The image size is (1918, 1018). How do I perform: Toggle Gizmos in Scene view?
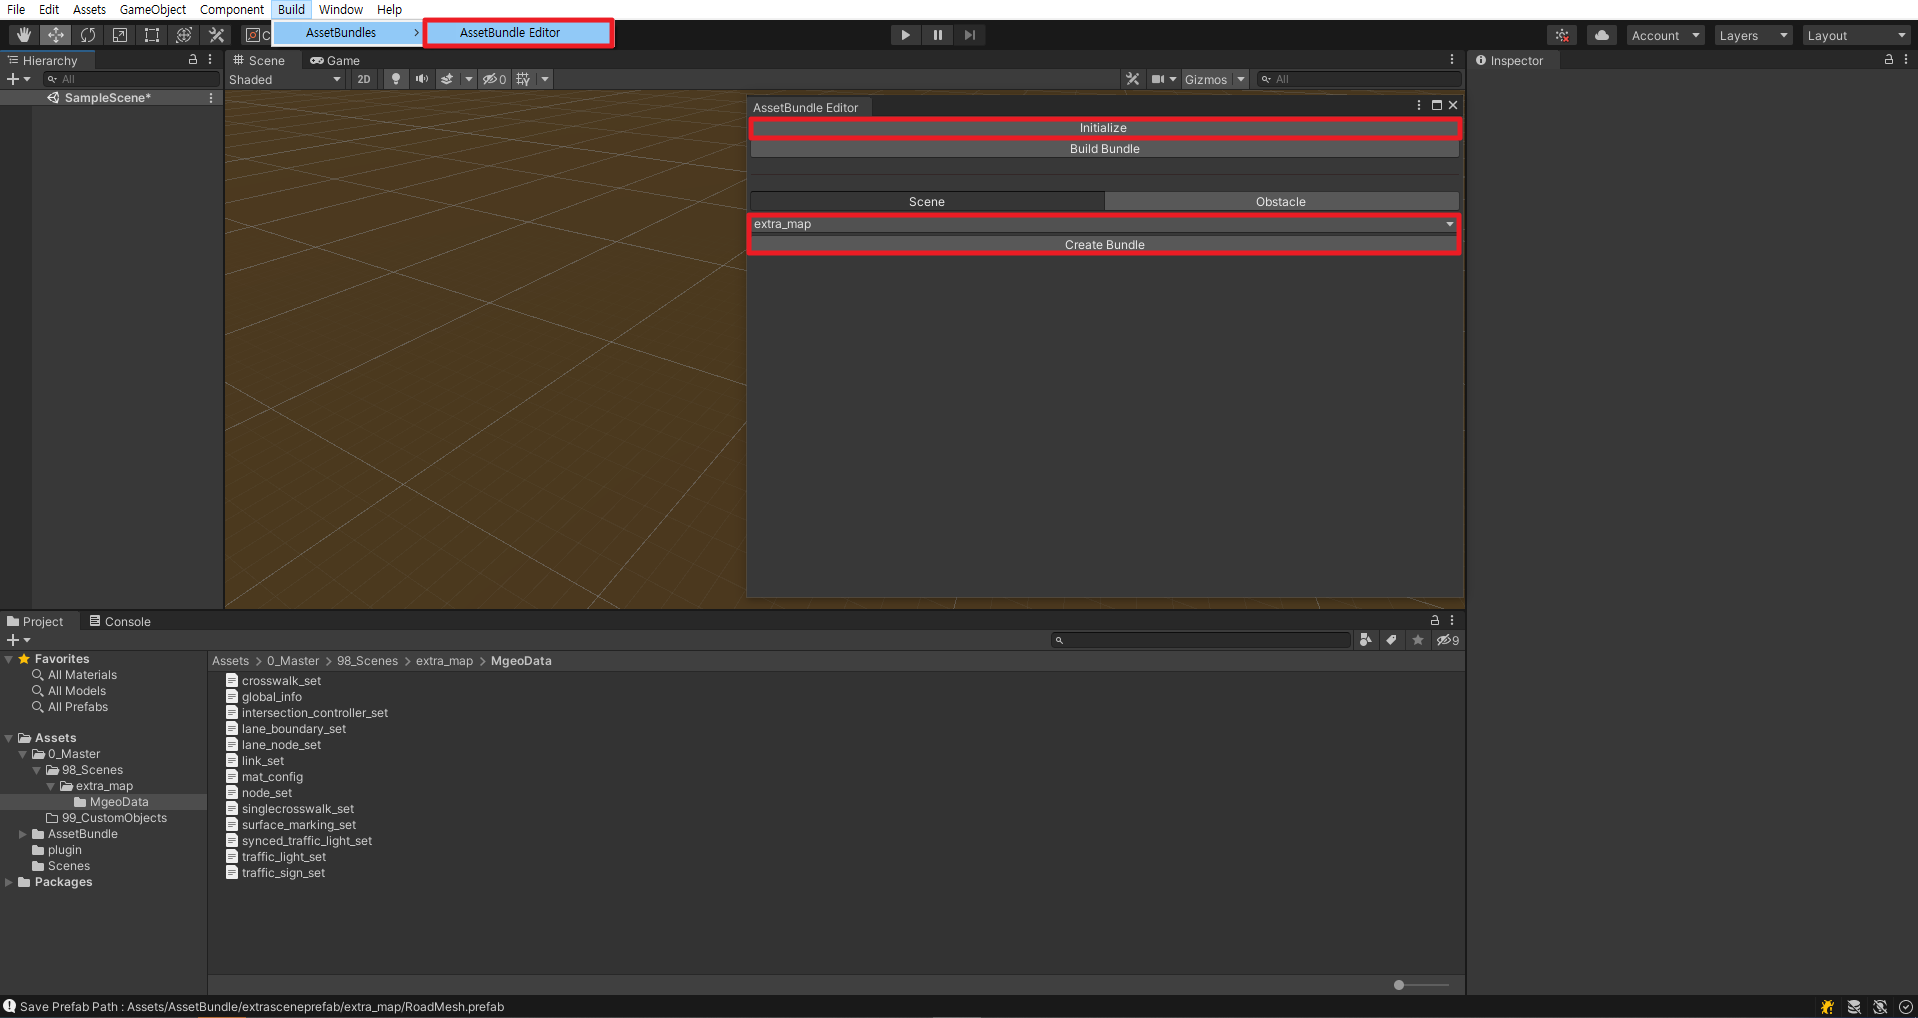pos(1206,79)
